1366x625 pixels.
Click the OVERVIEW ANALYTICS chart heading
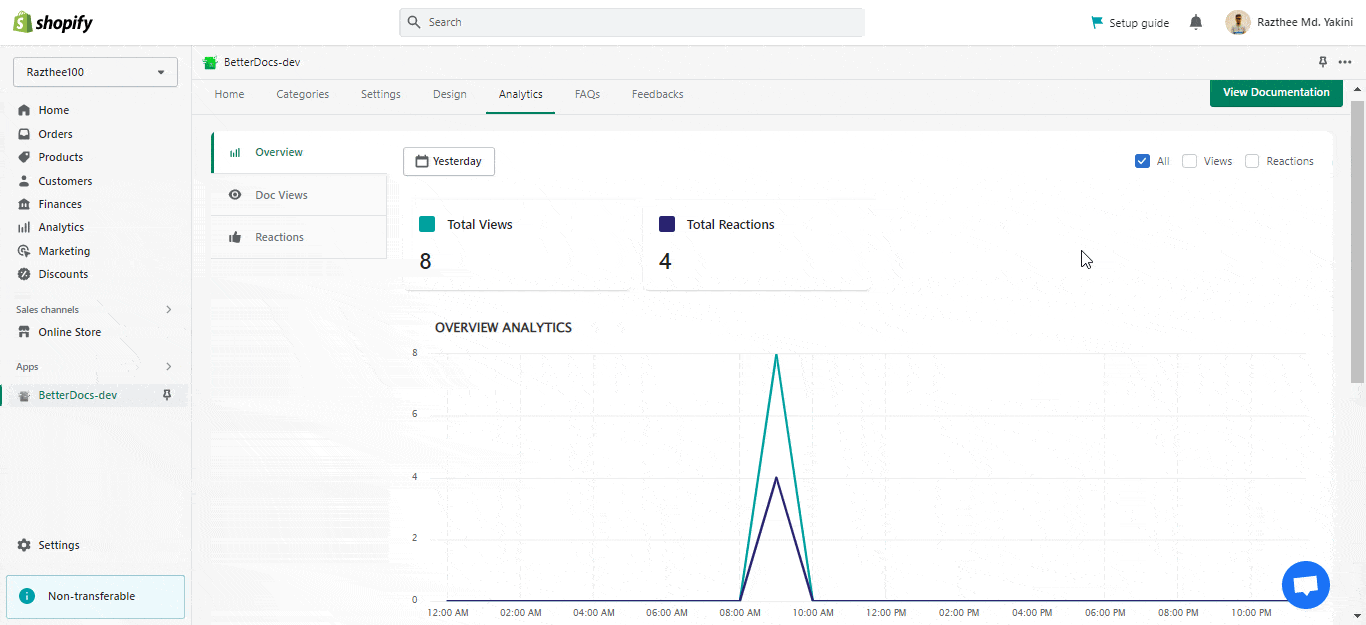click(x=503, y=328)
